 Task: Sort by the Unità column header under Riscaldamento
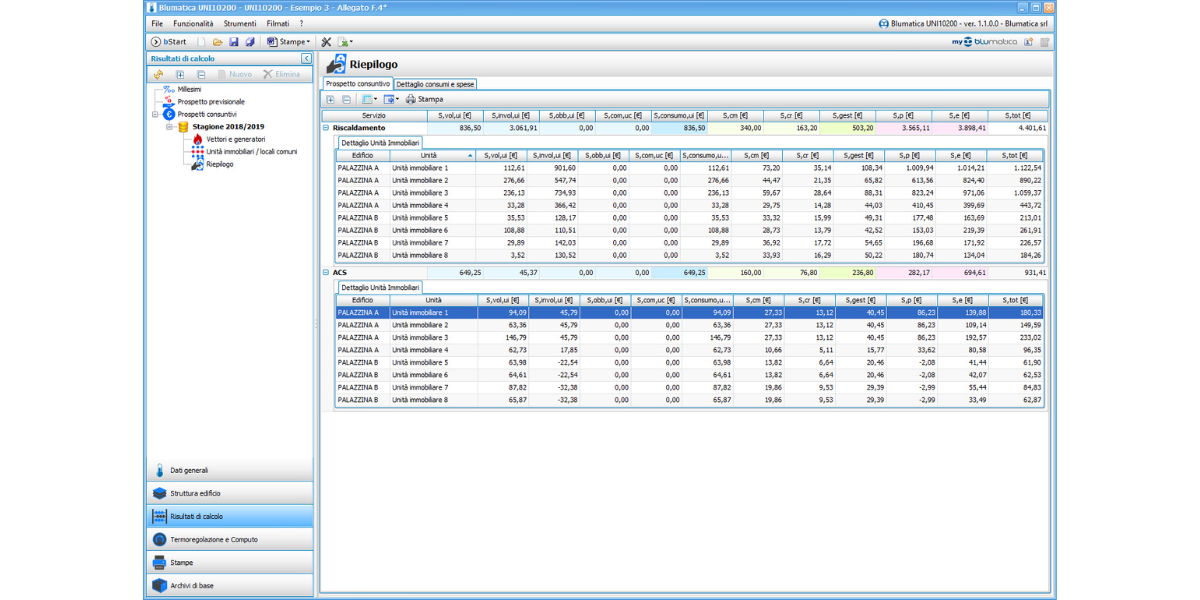point(428,155)
